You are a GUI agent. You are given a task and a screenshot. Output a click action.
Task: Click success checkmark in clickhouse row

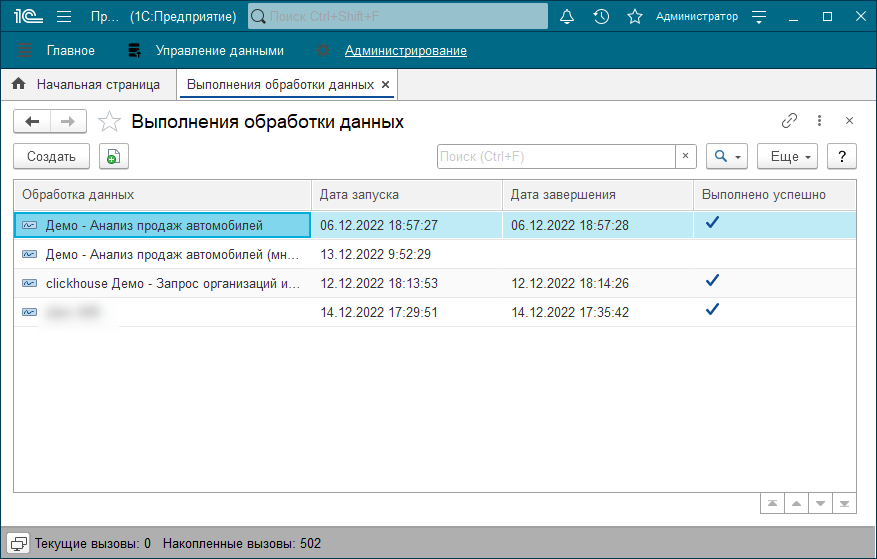click(x=712, y=280)
